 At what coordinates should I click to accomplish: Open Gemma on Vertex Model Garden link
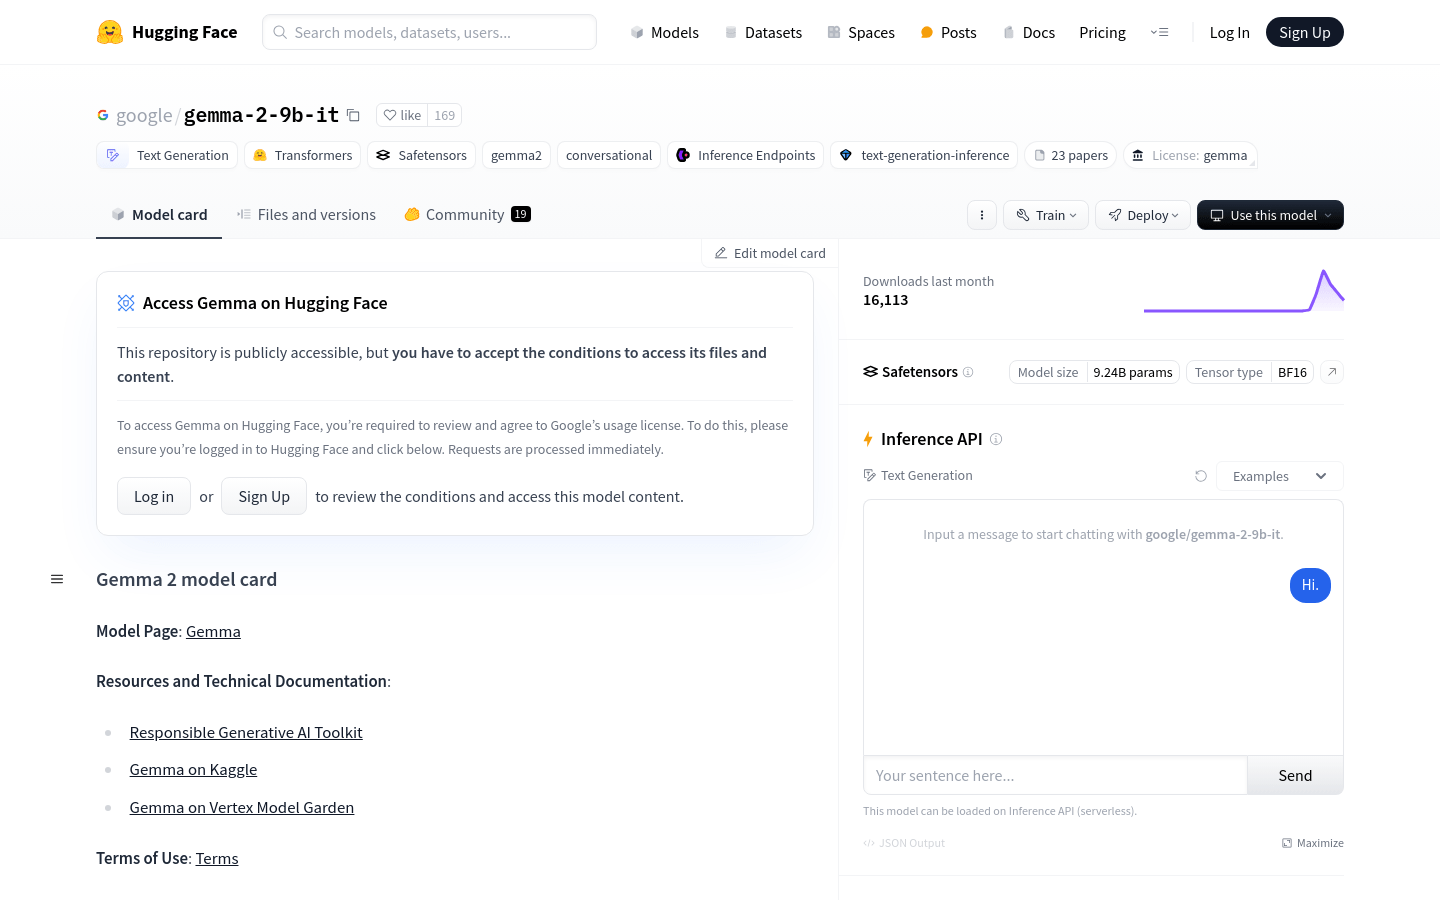point(241,807)
